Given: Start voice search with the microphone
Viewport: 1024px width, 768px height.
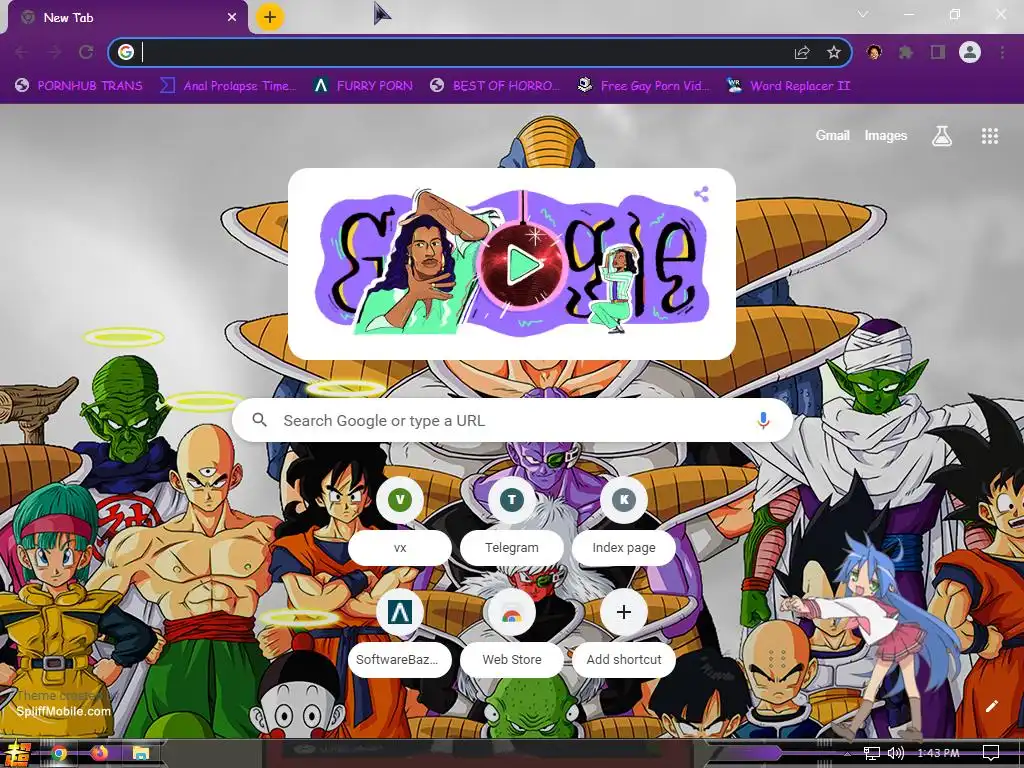Looking at the screenshot, I should point(763,420).
